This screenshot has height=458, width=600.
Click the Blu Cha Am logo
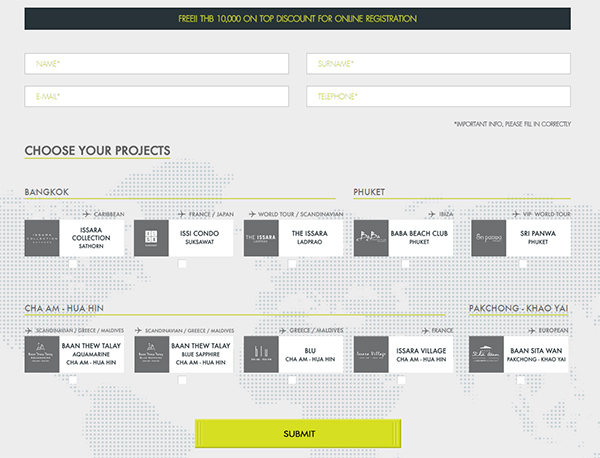pyautogui.click(x=261, y=354)
